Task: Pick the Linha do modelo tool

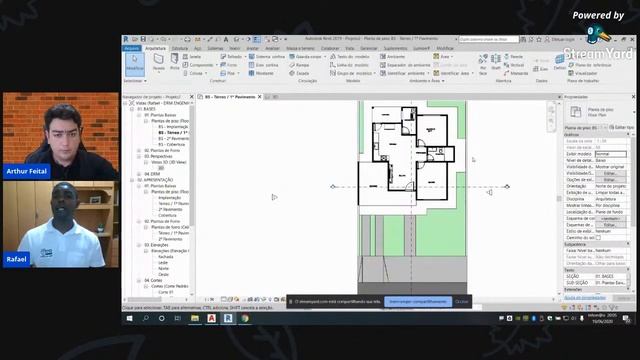Action: click(349, 65)
